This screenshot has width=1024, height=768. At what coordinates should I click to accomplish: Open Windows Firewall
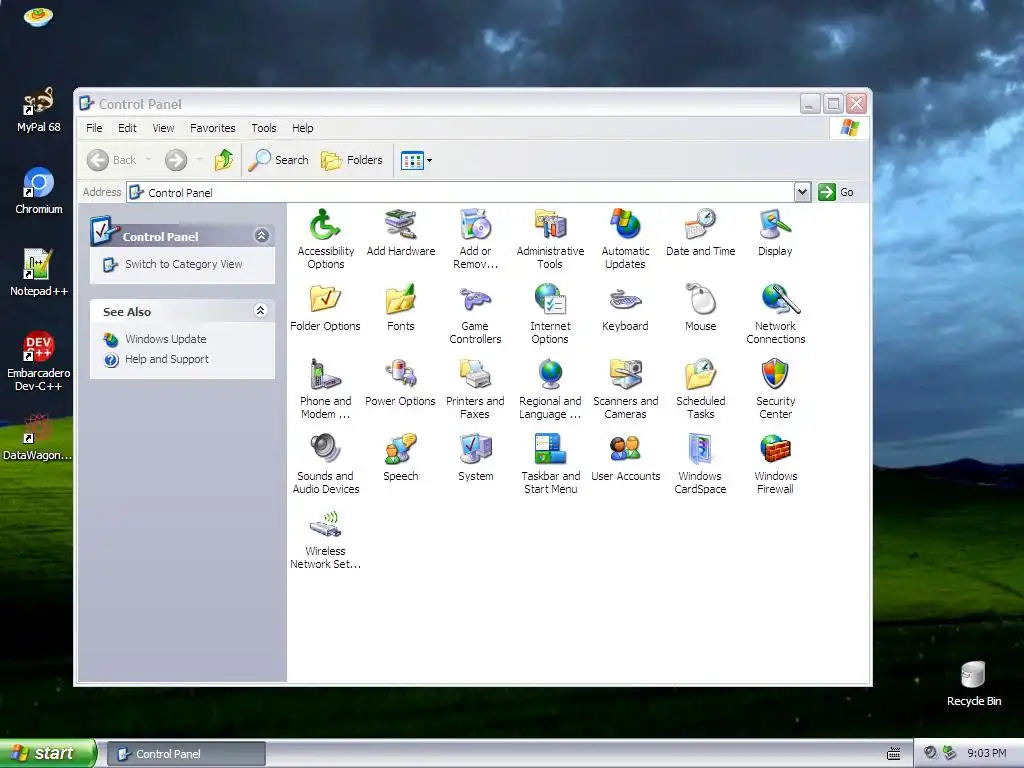pyautogui.click(x=775, y=464)
